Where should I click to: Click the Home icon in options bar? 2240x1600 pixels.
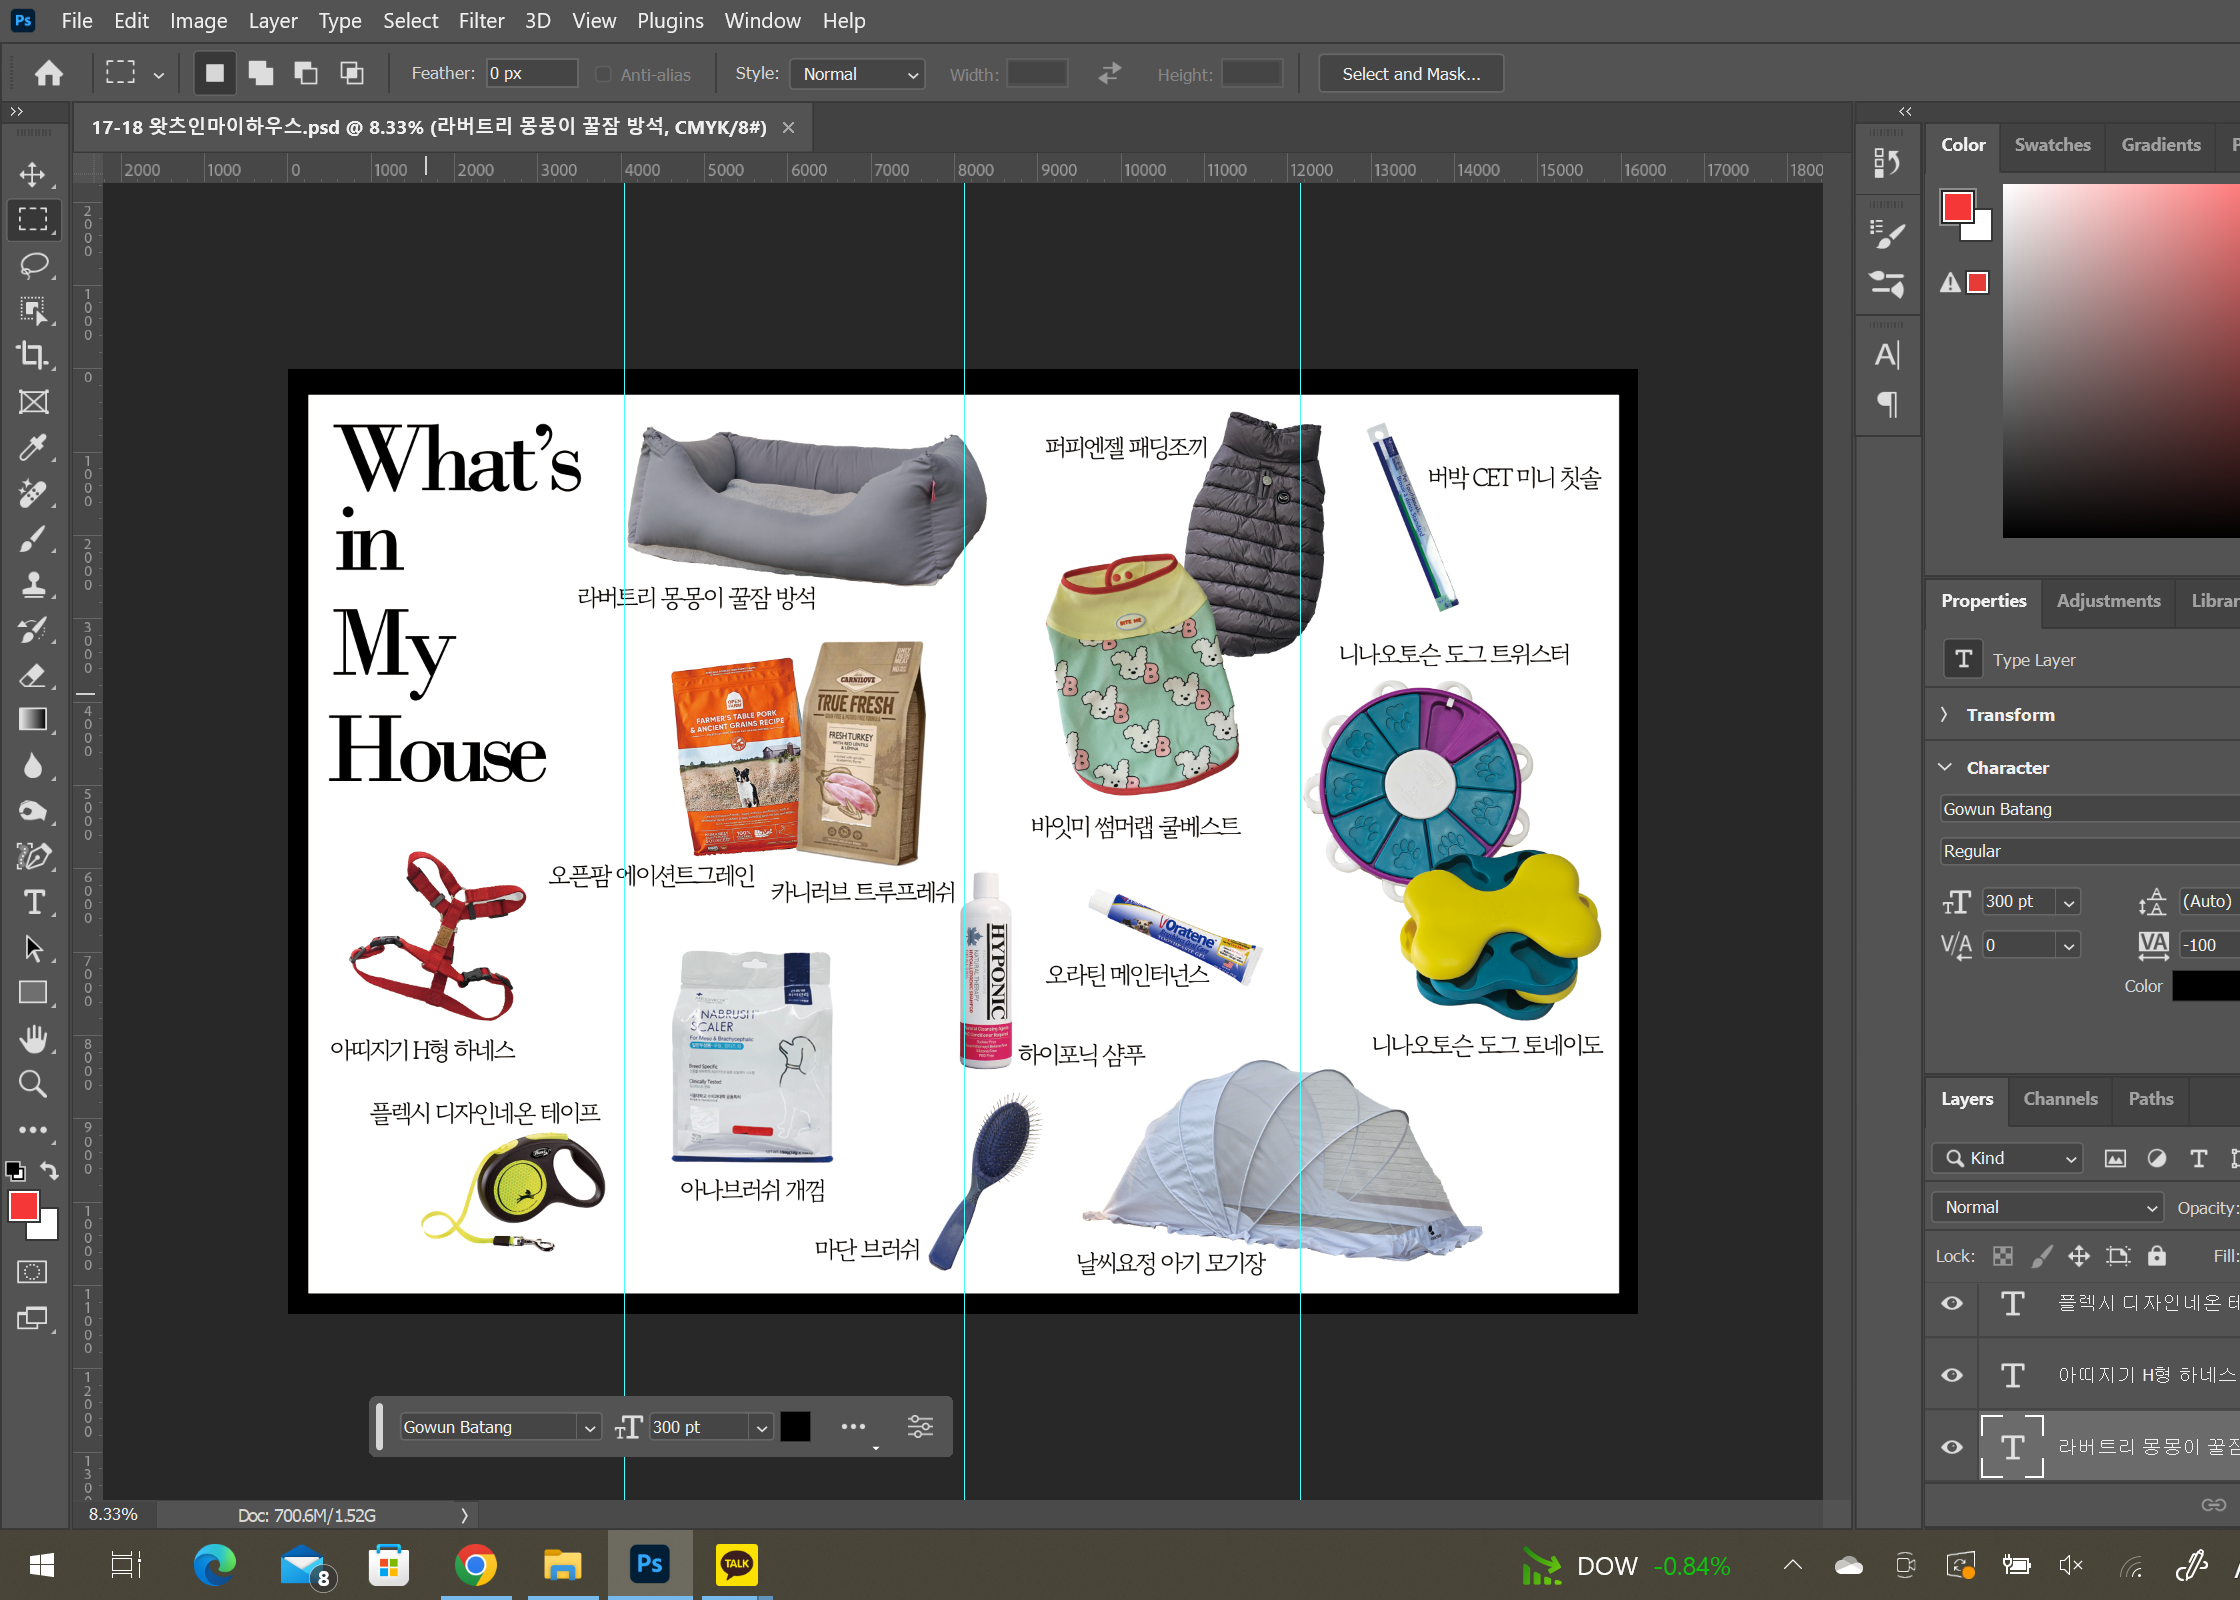click(x=48, y=73)
